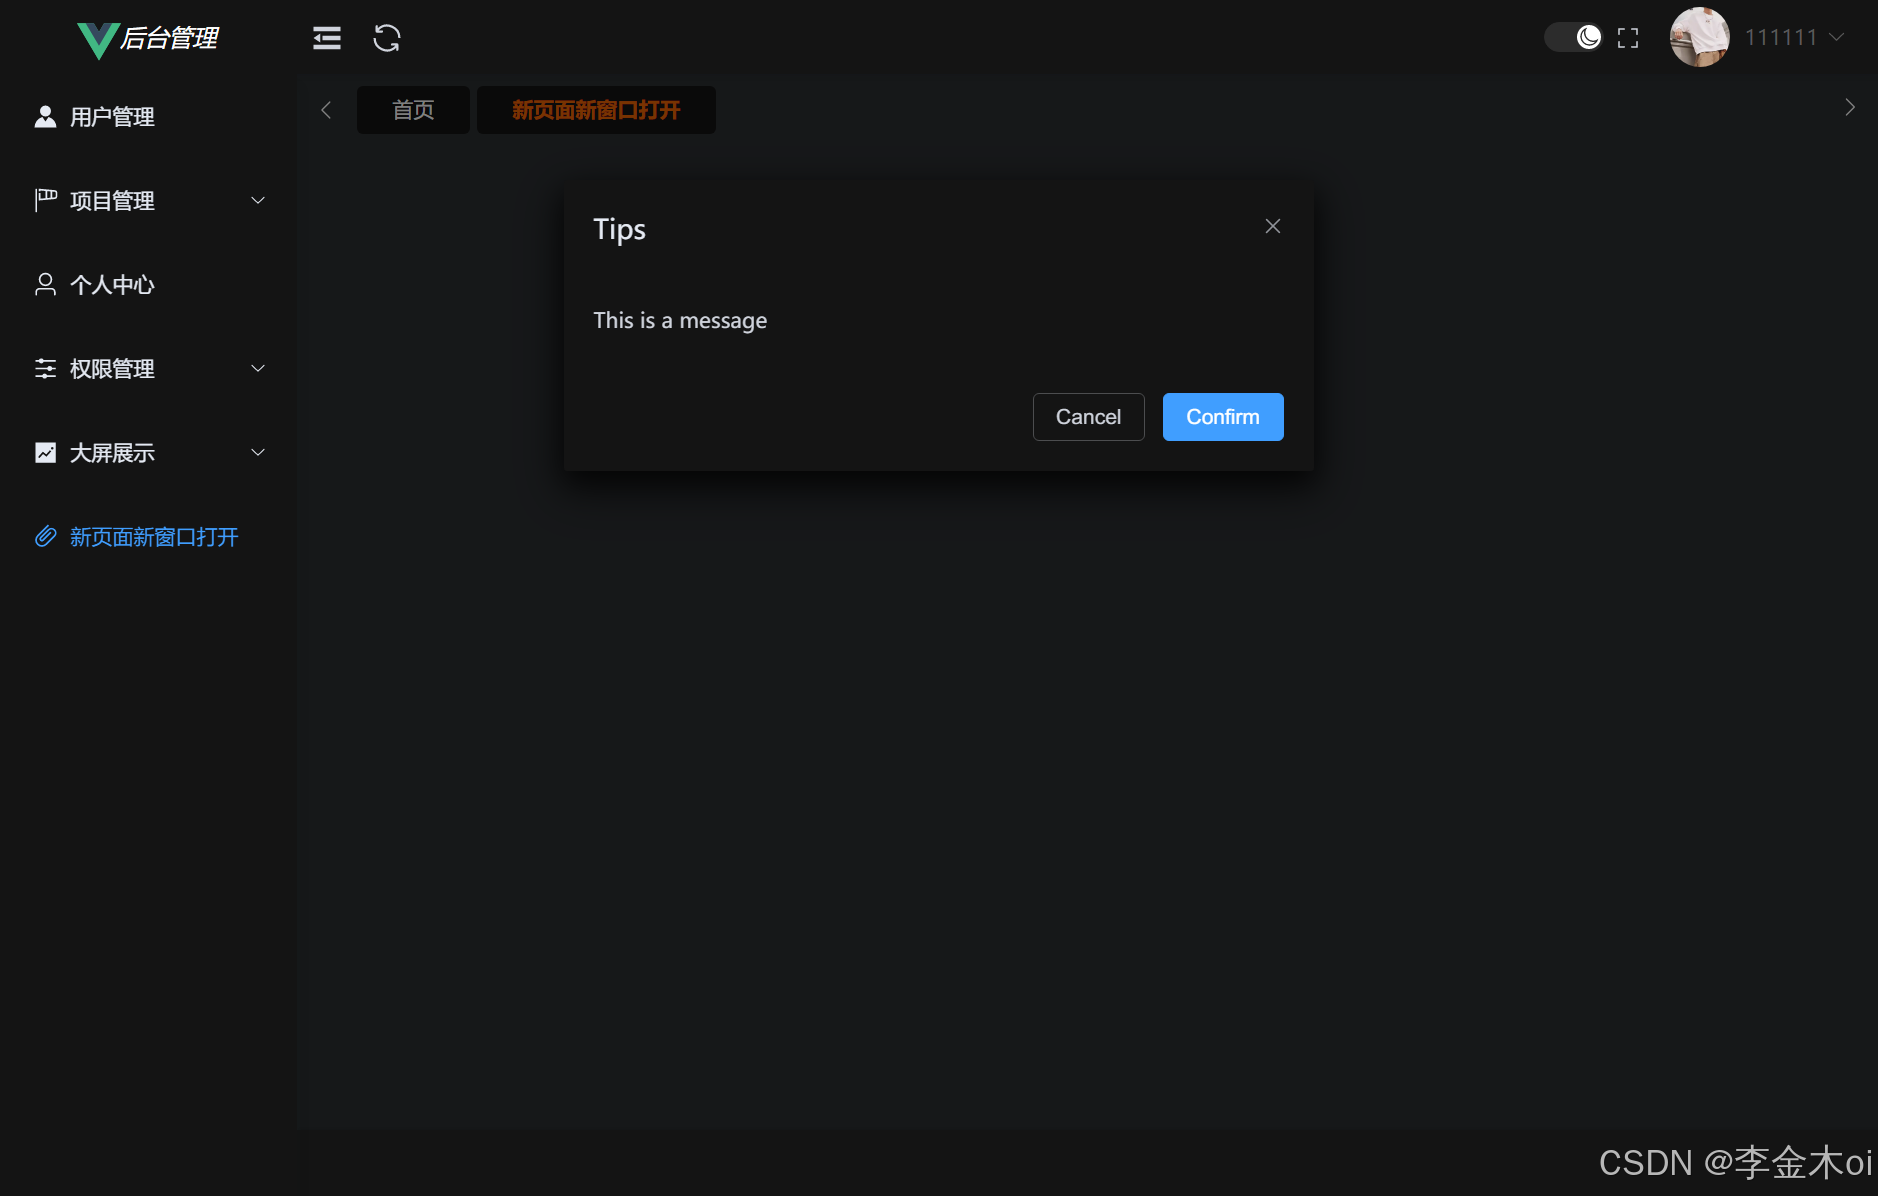Viewport: 1878px width, 1196px height.
Task: Click the 个人中心 person icon
Action: 45,284
